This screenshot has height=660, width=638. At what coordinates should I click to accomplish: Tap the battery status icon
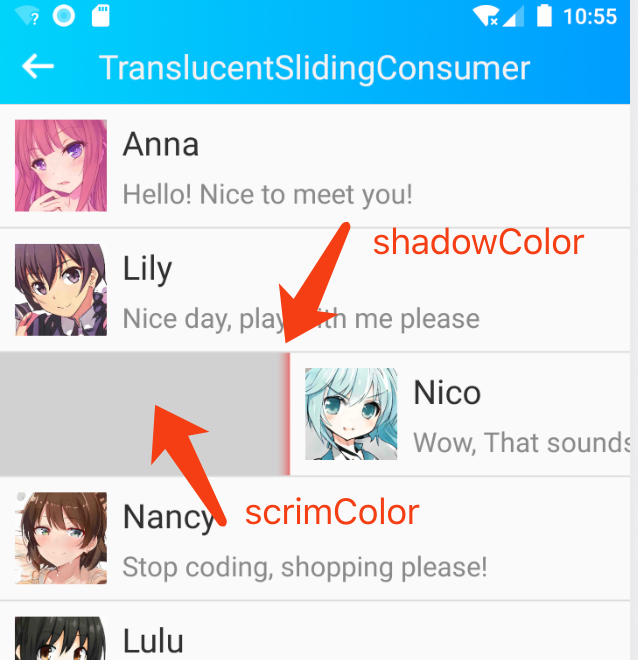[x=544, y=16]
